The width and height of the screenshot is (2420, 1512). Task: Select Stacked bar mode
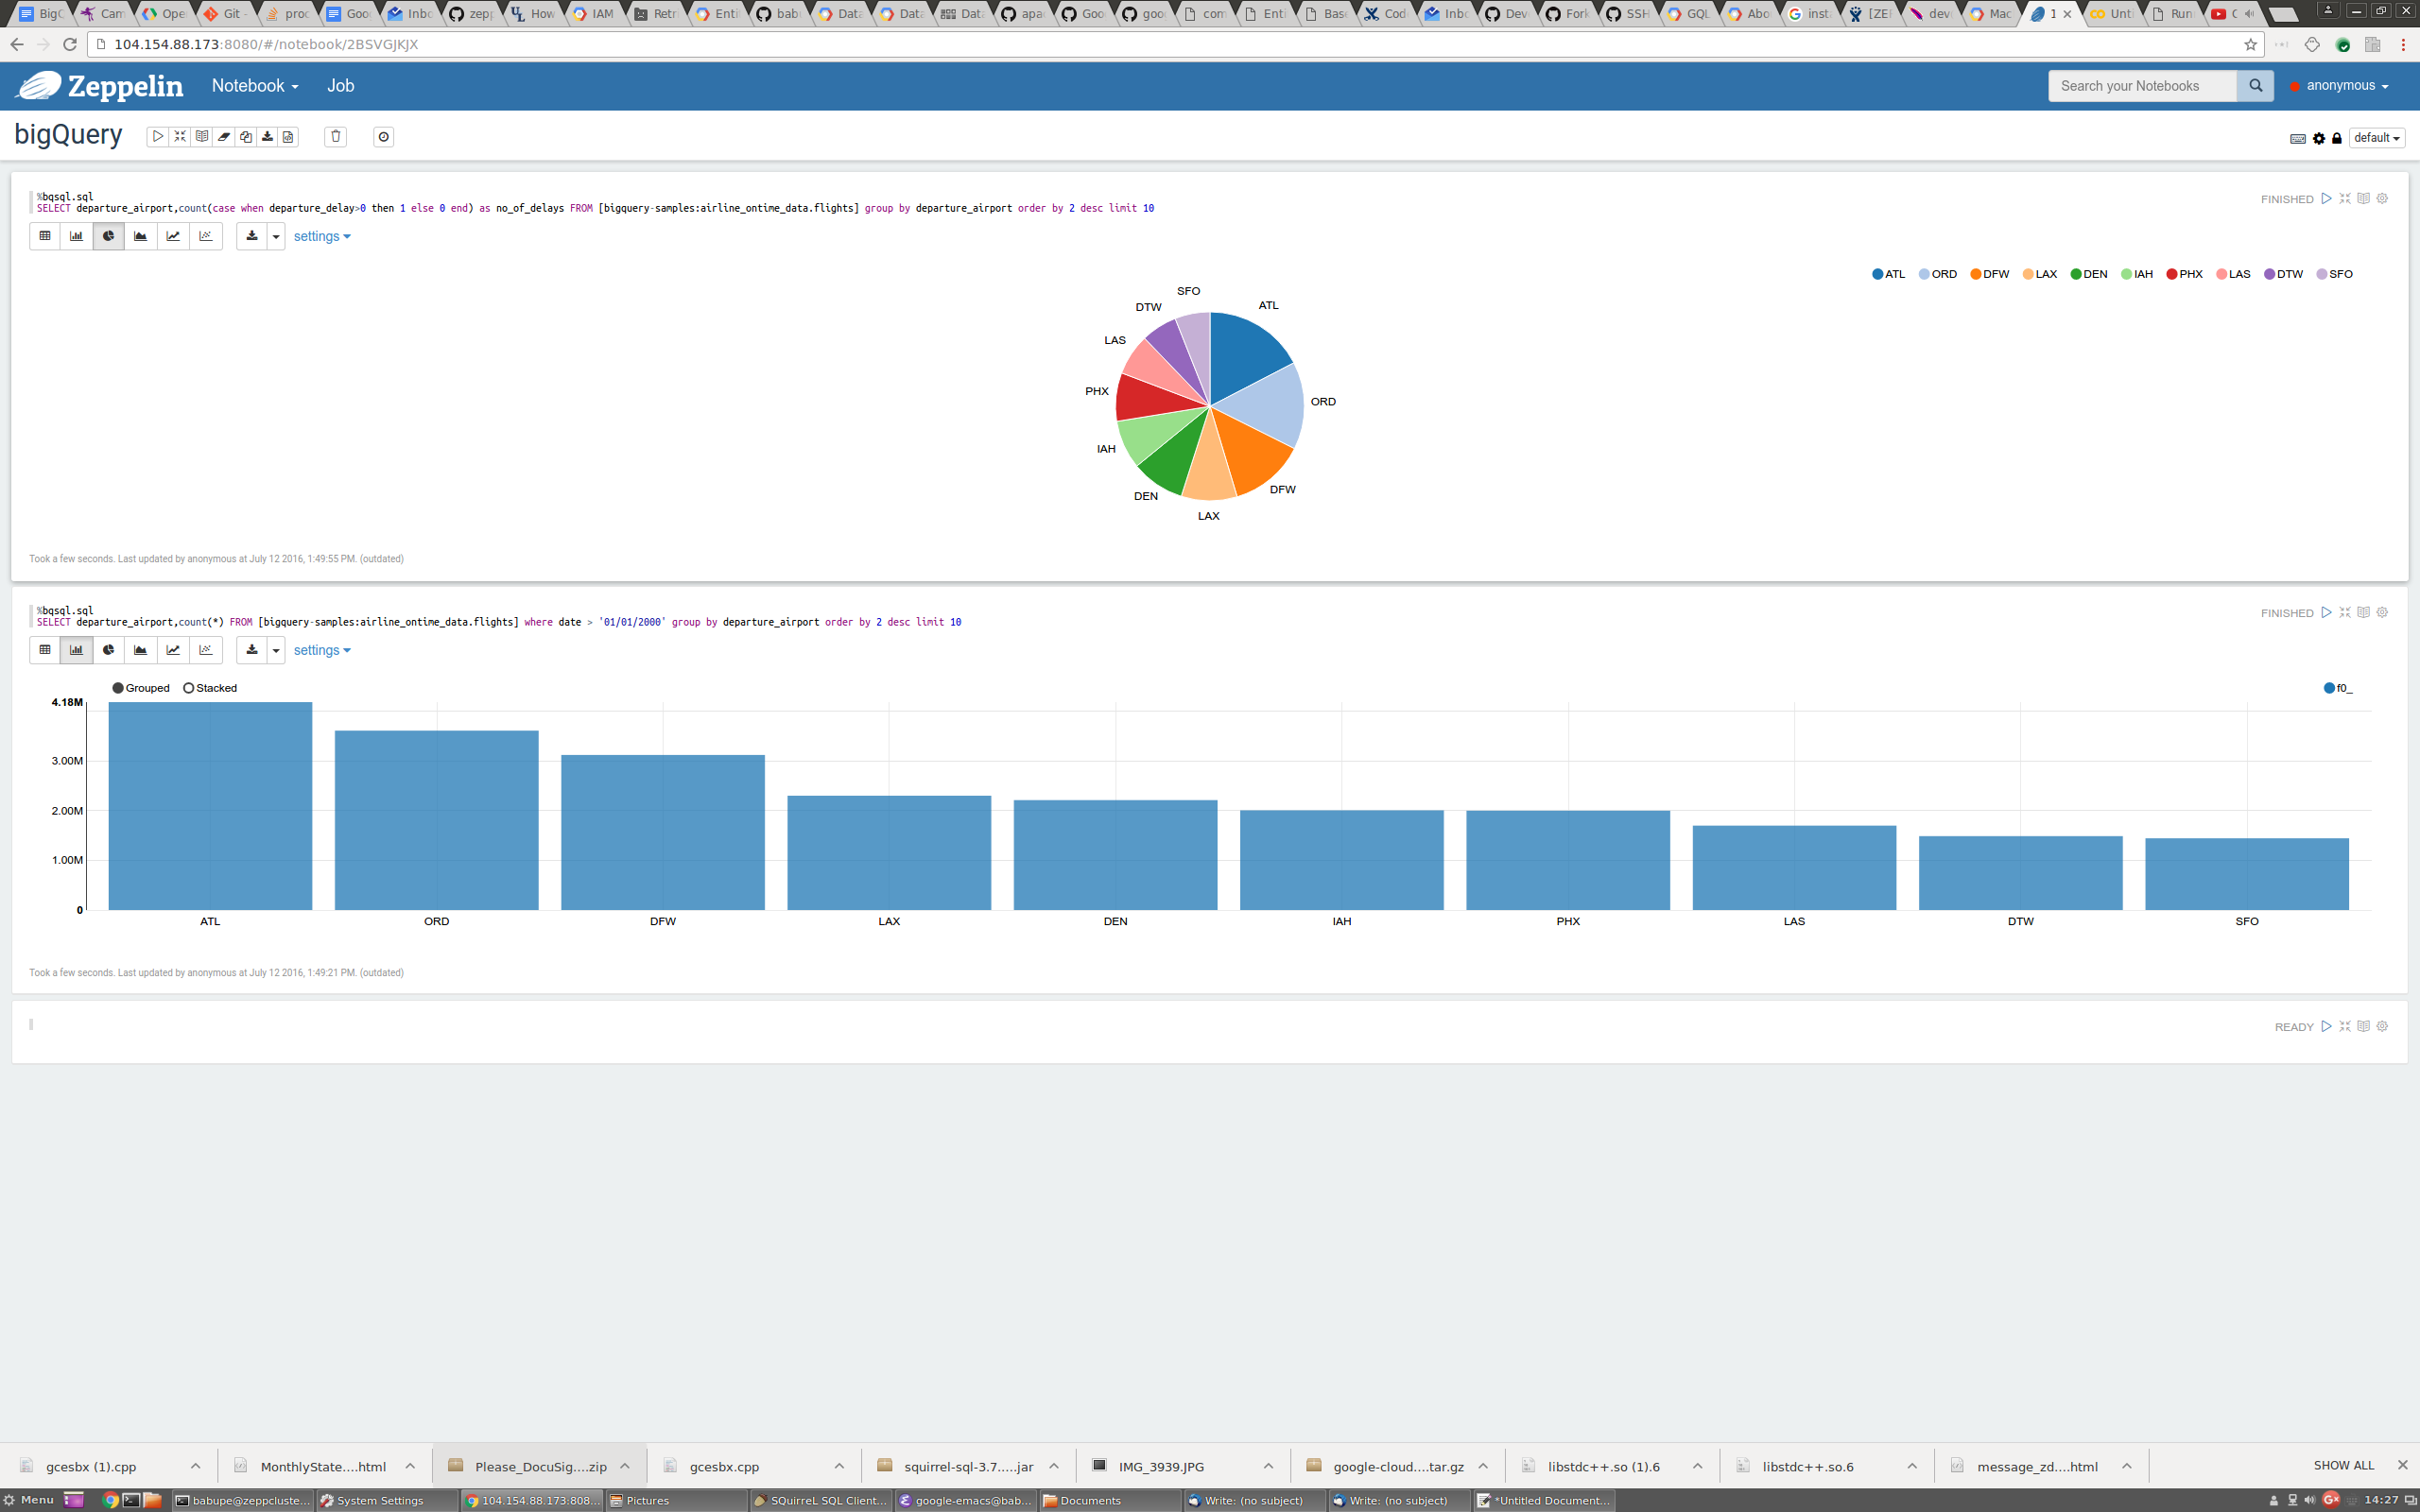coord(210,688)
